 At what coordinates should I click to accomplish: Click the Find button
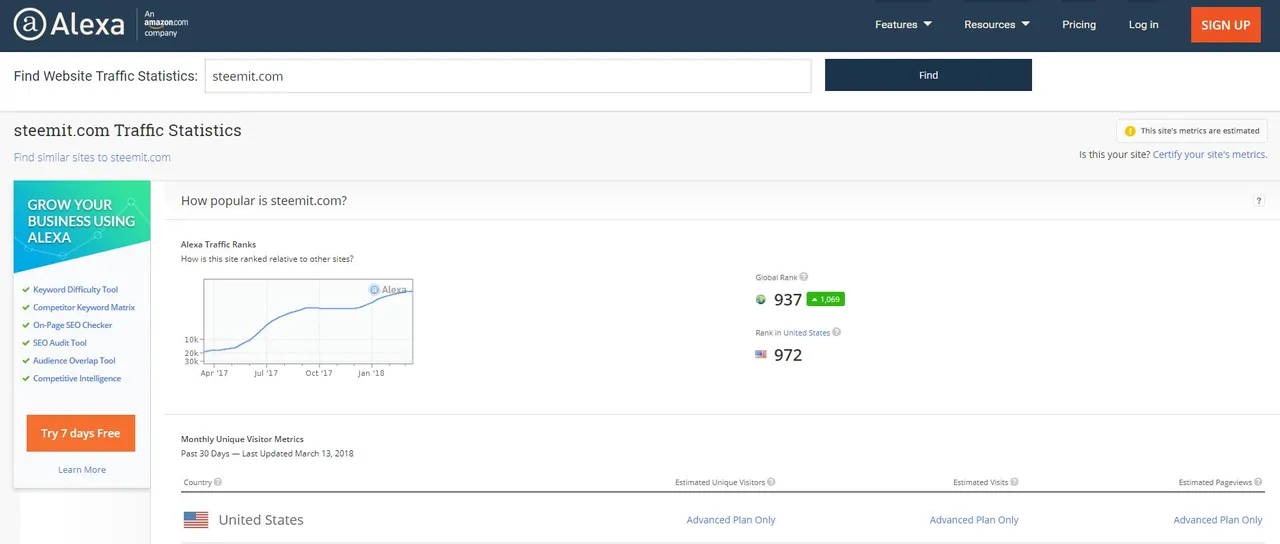[928, 75]
